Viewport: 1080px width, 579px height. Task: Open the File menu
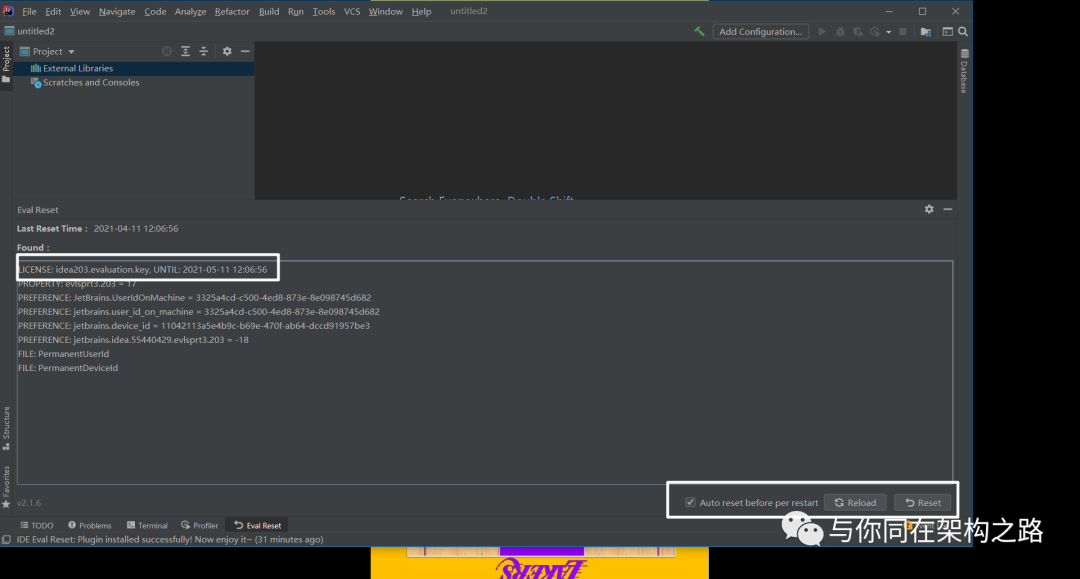29,12
